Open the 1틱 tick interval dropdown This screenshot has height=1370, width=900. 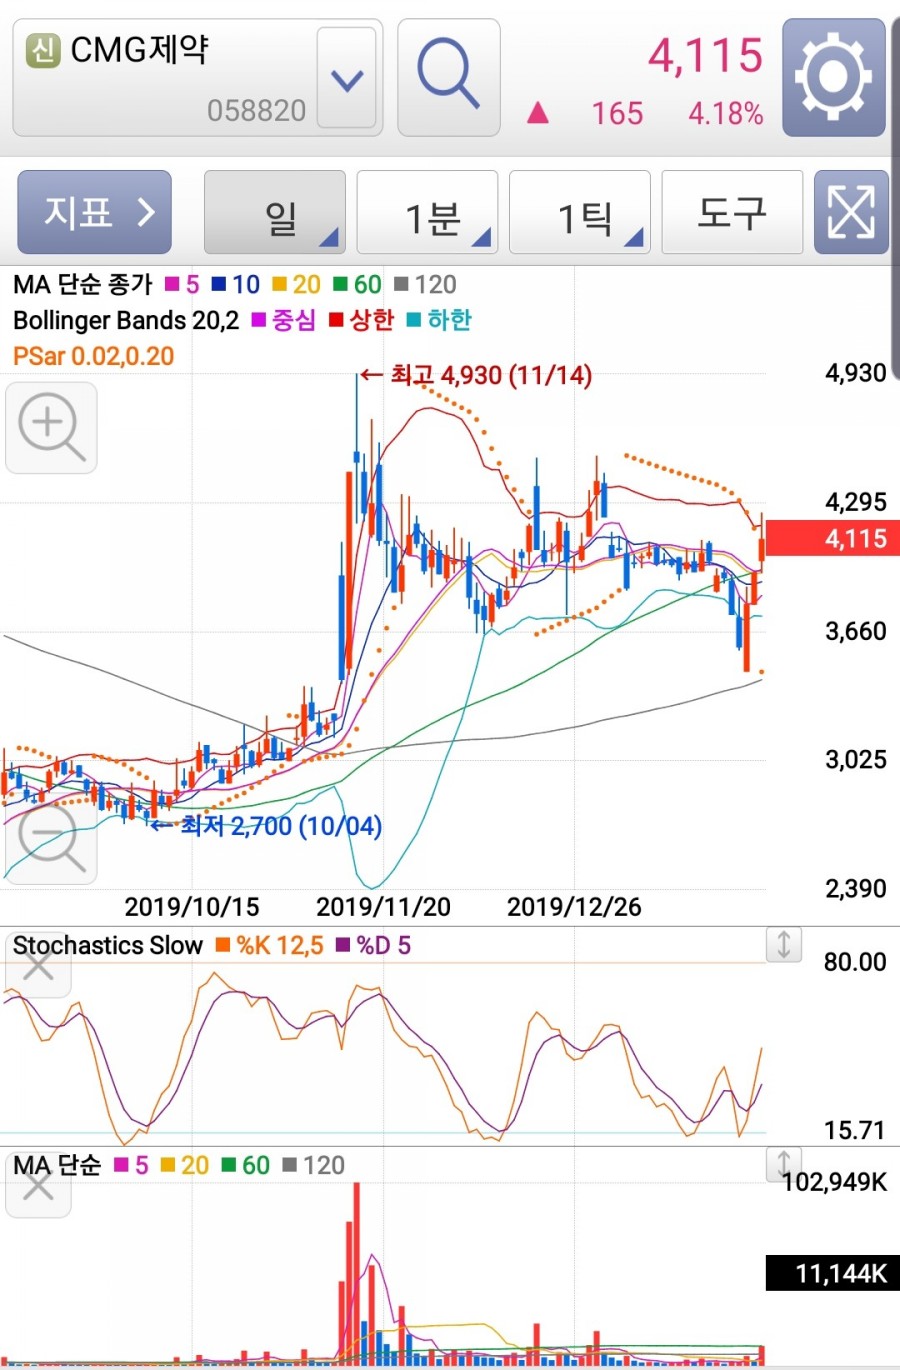click(x=580, y=212)
